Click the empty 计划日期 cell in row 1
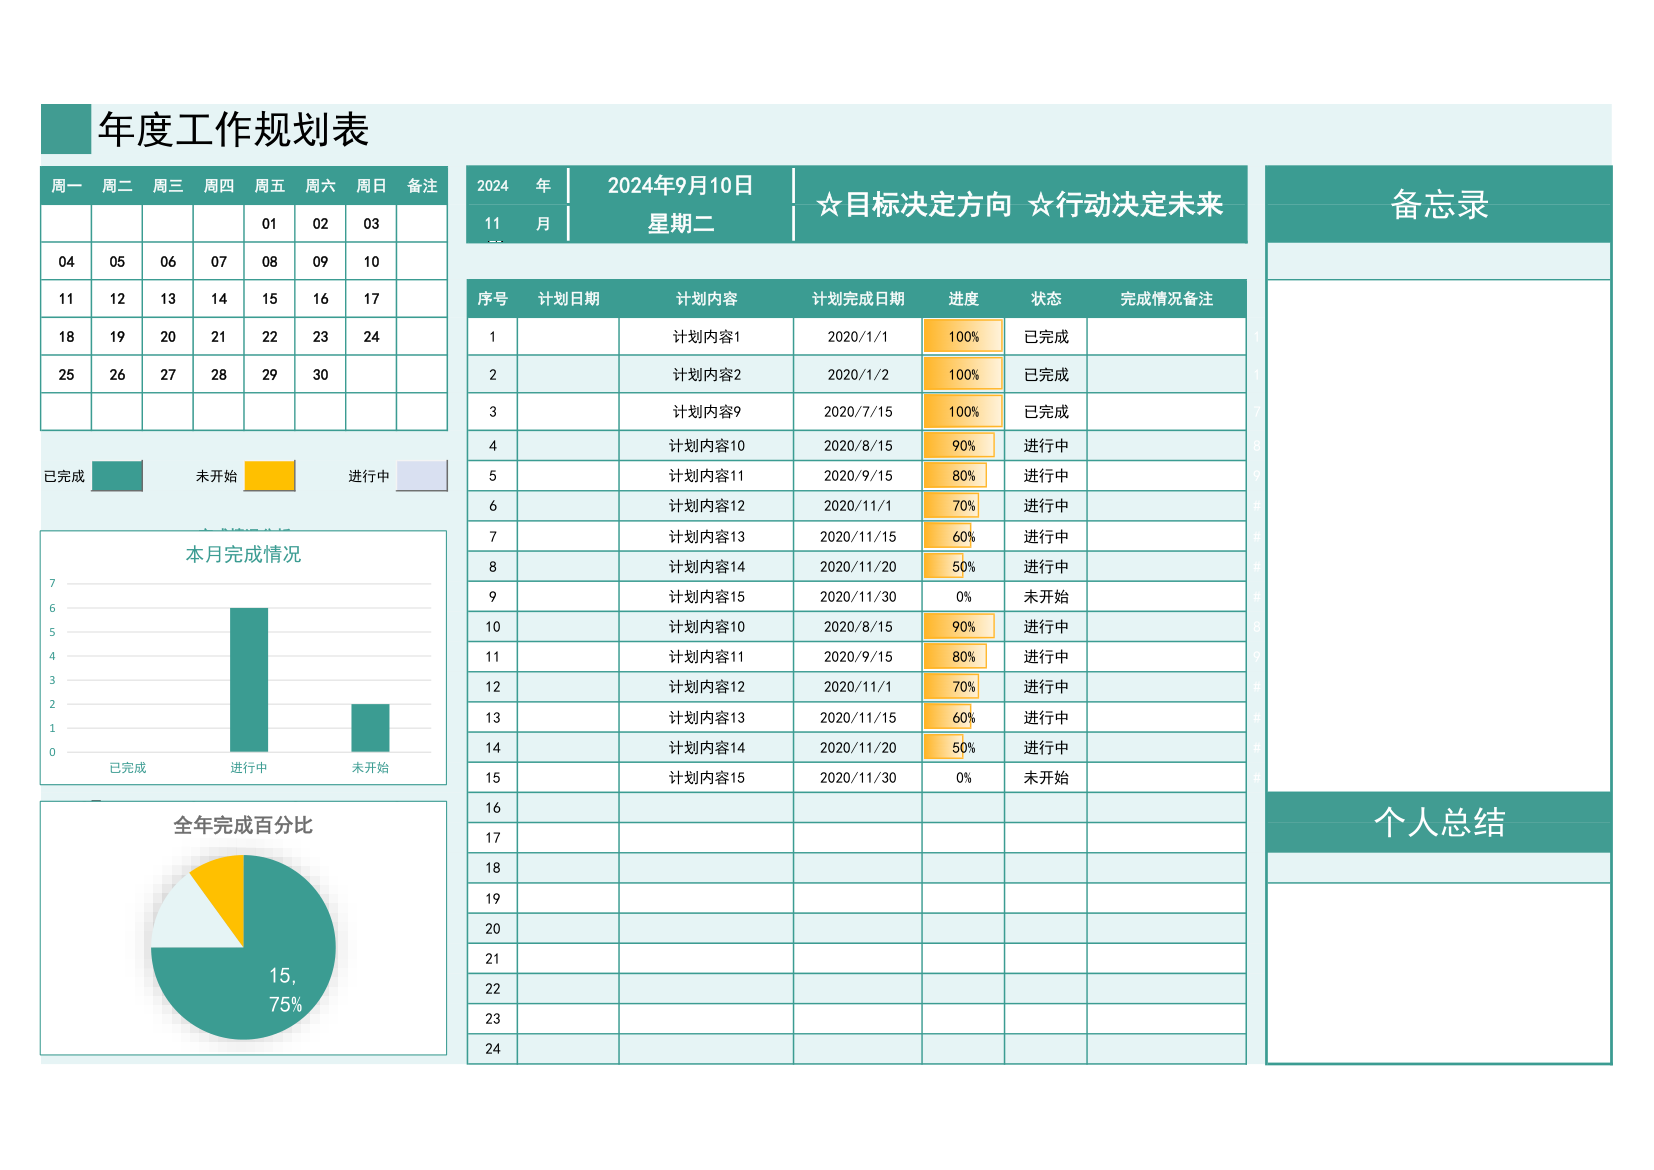Screen dimensions: 1654x1170 pos(568,337)
